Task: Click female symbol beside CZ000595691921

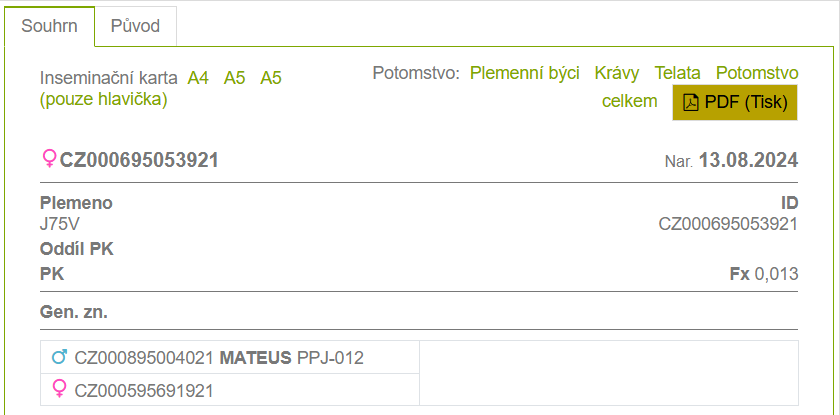Action: point(59,389)
